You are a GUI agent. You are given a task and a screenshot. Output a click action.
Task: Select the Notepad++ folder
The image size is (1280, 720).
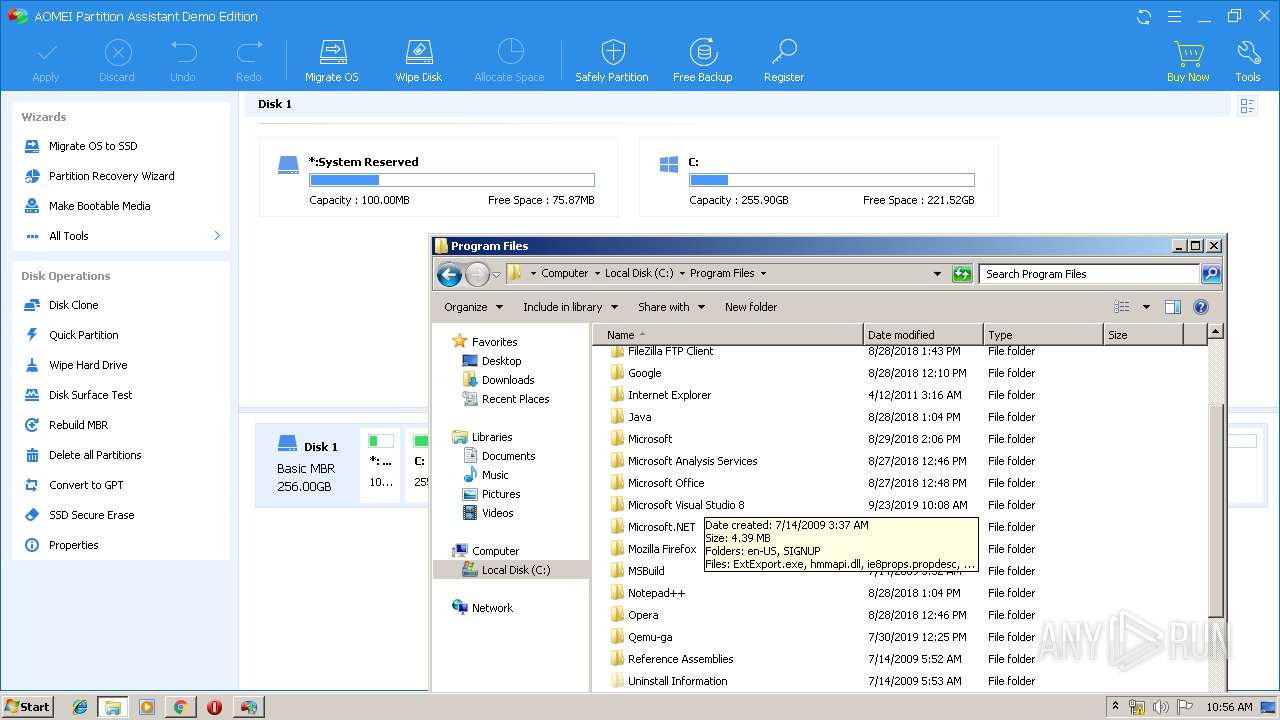(x=656, y=593)
